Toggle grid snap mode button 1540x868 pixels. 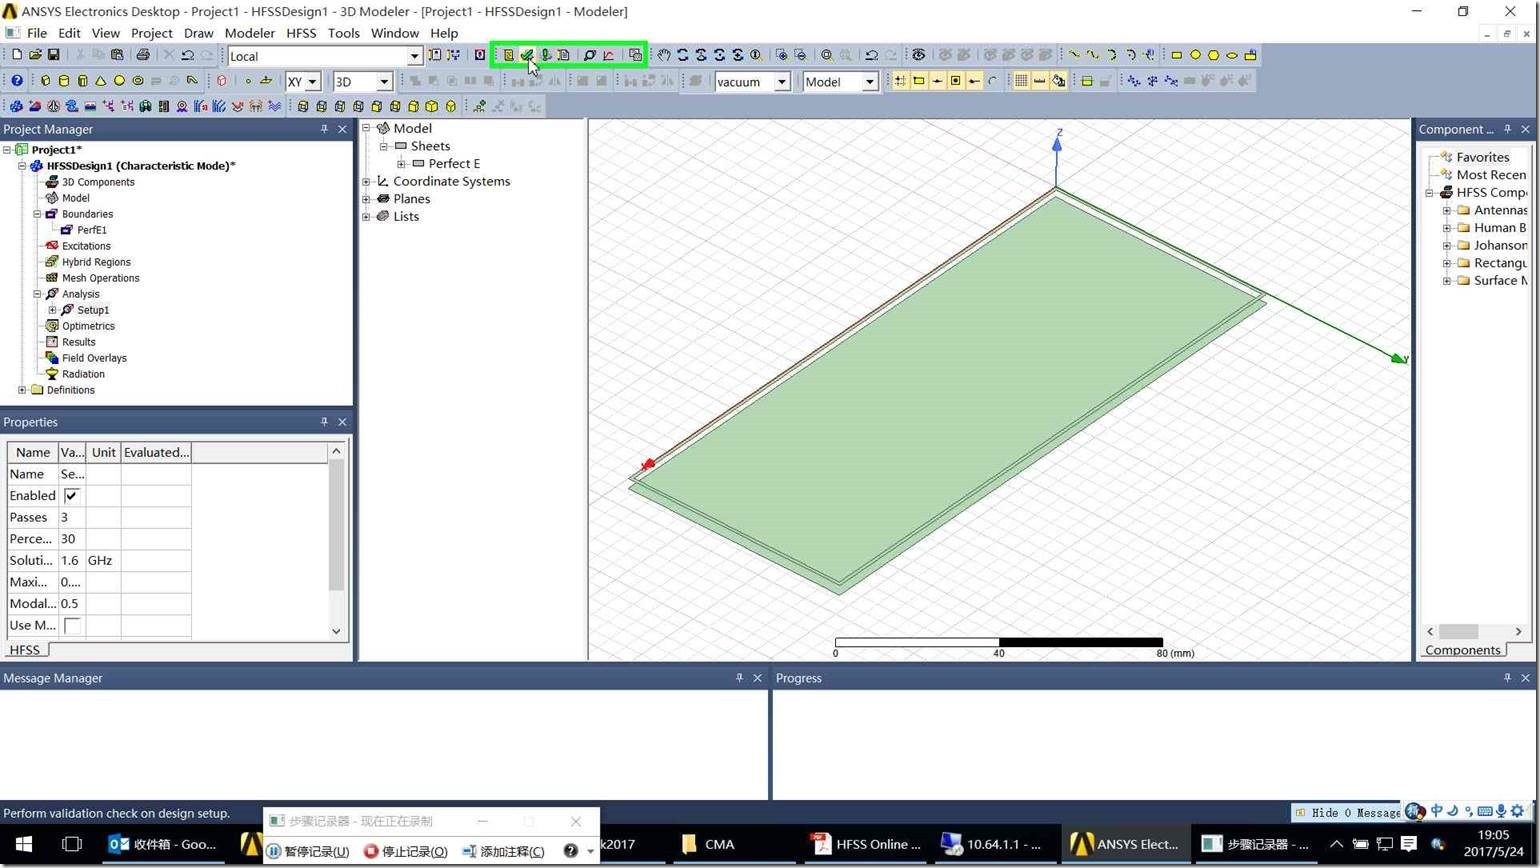[900, 81]
